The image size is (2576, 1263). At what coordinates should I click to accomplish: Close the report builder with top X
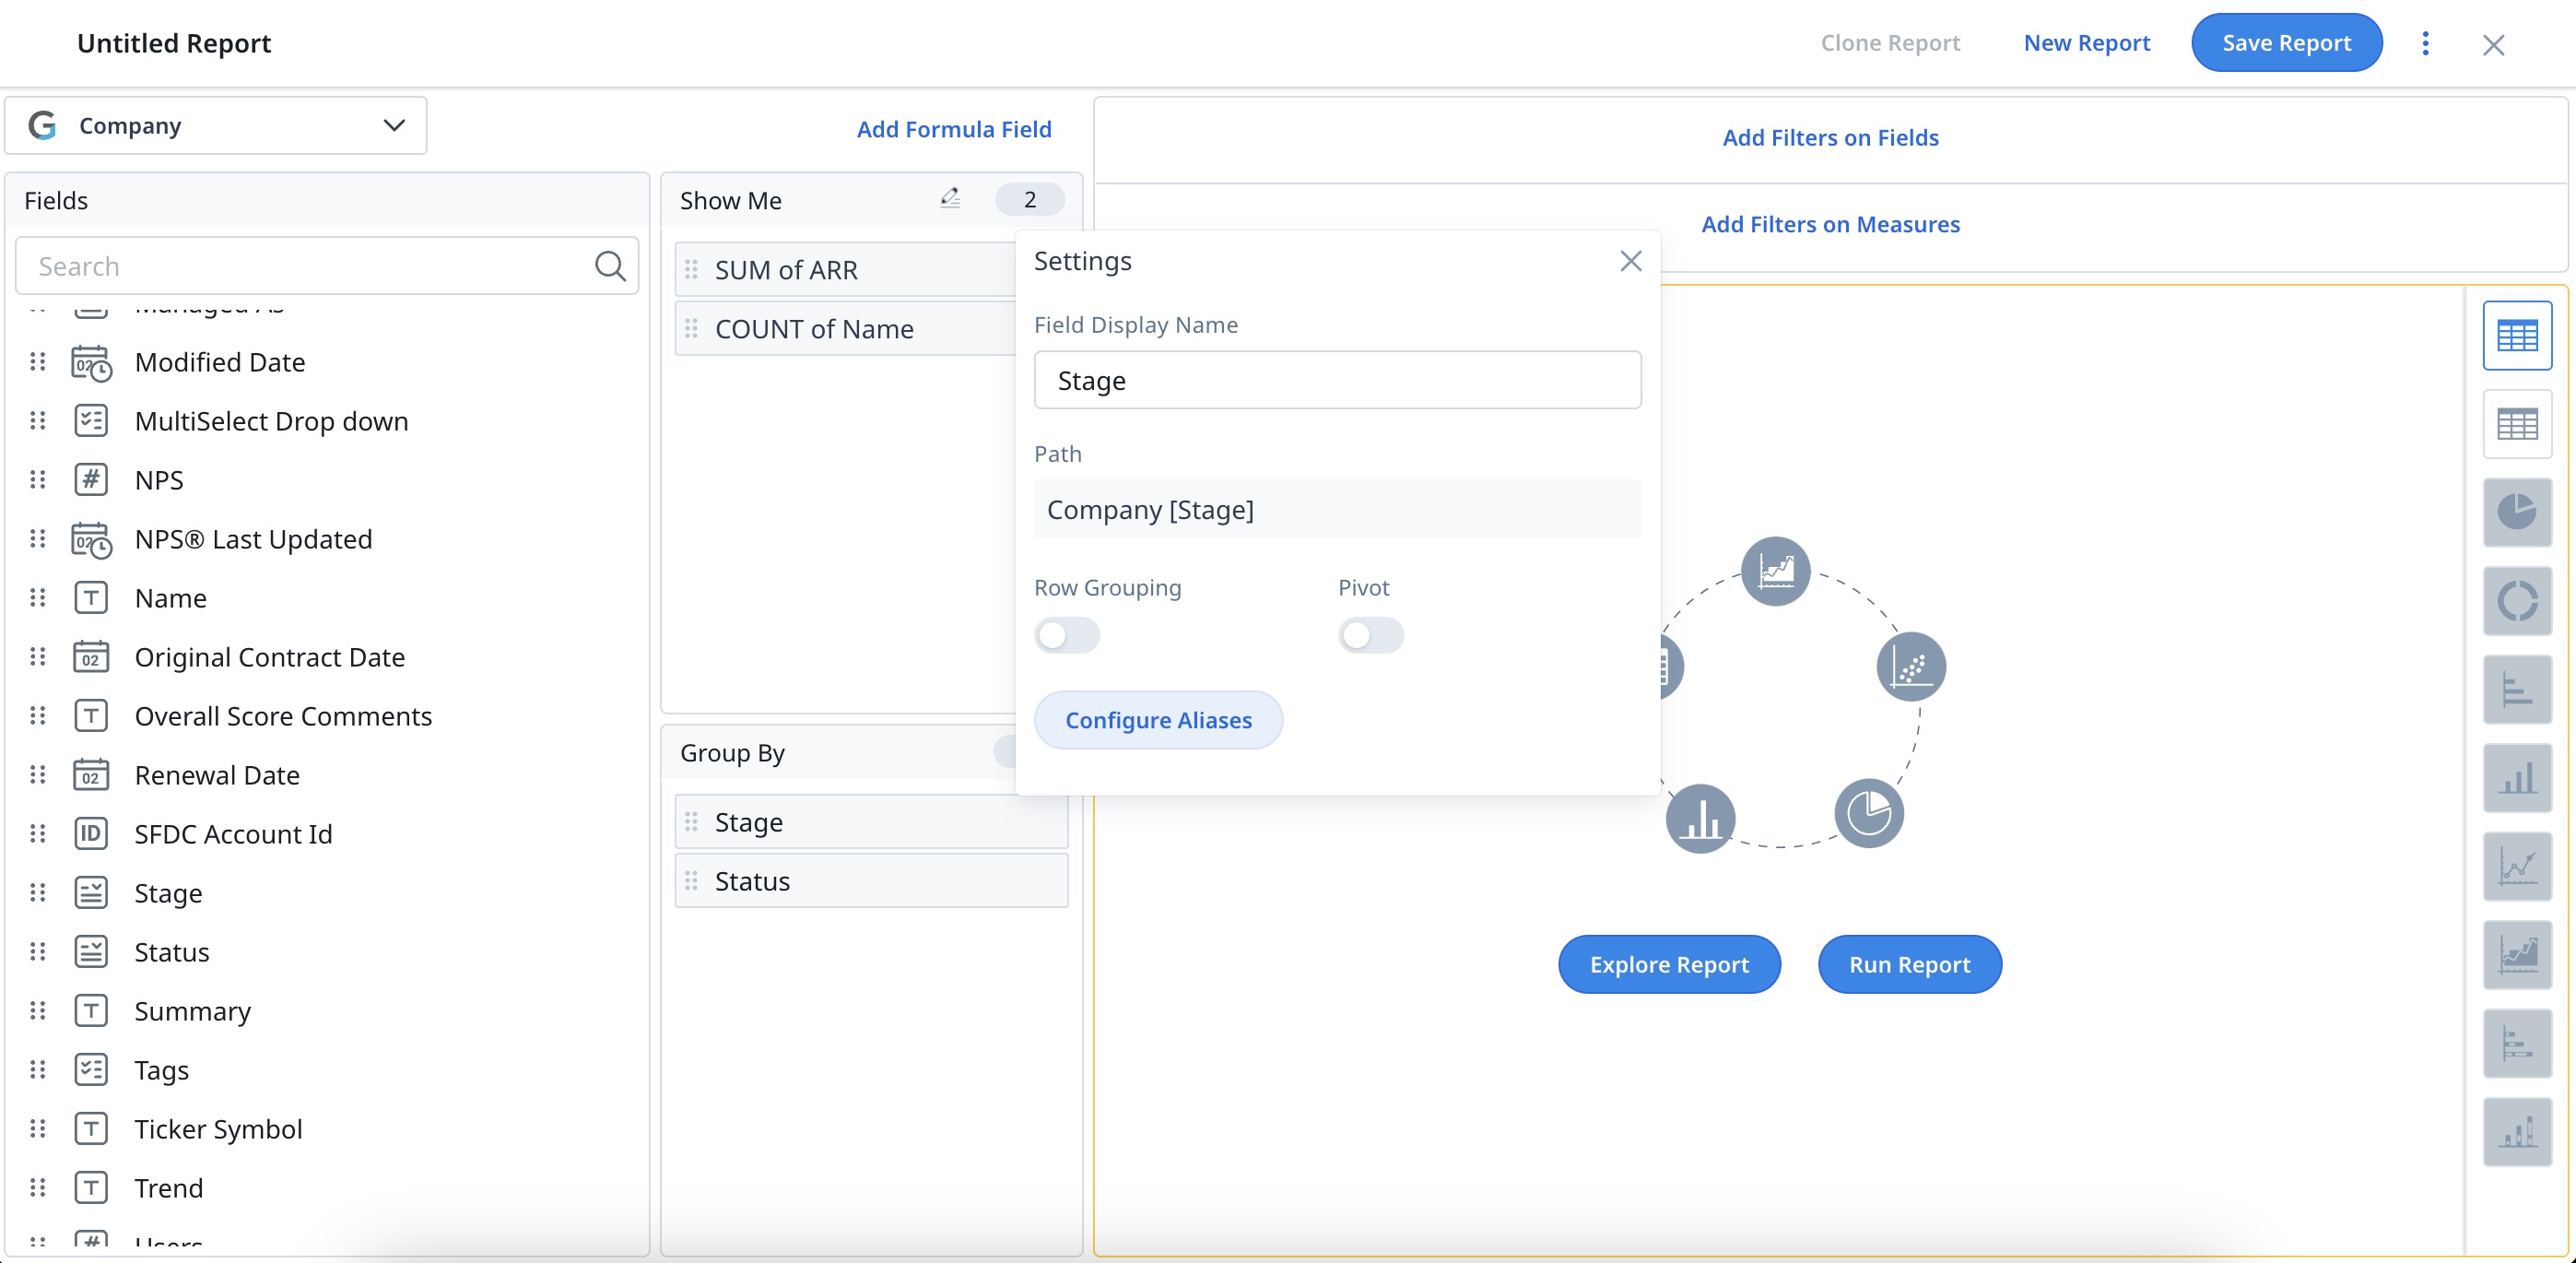(2493, 44)
